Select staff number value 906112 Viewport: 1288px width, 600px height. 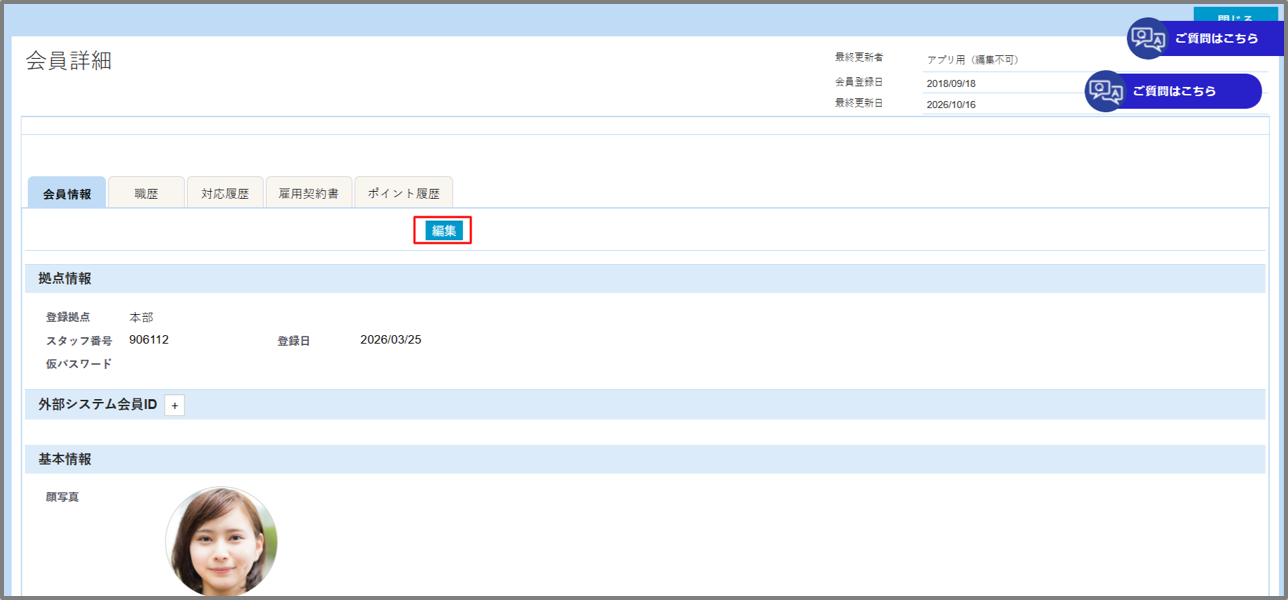click(149, 340)
